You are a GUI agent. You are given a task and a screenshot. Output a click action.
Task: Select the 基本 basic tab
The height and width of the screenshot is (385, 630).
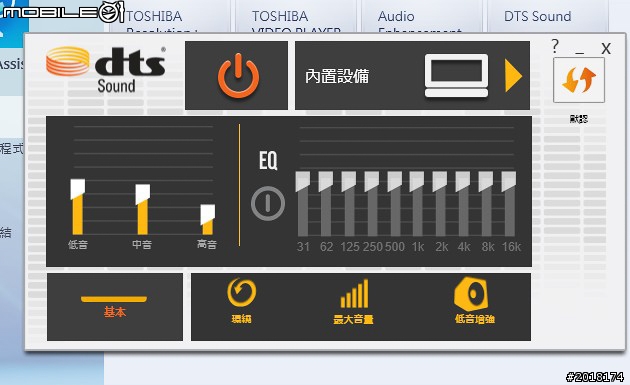(x=115, y=307)
